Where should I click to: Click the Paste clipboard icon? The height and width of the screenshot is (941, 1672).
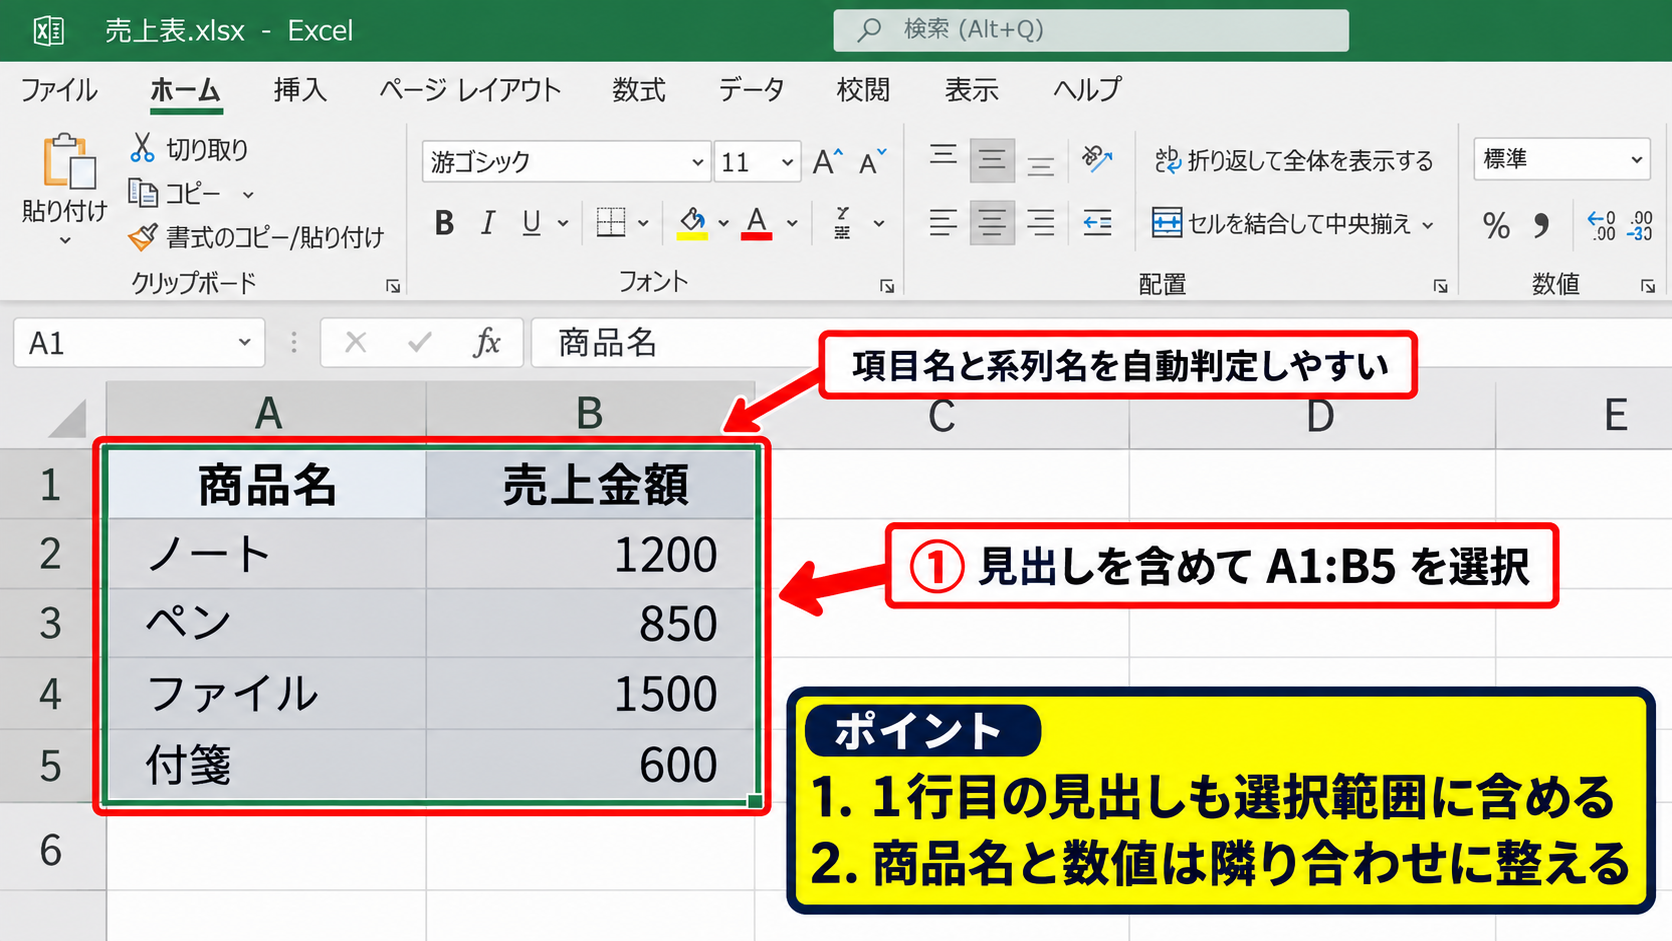[69, 161]
